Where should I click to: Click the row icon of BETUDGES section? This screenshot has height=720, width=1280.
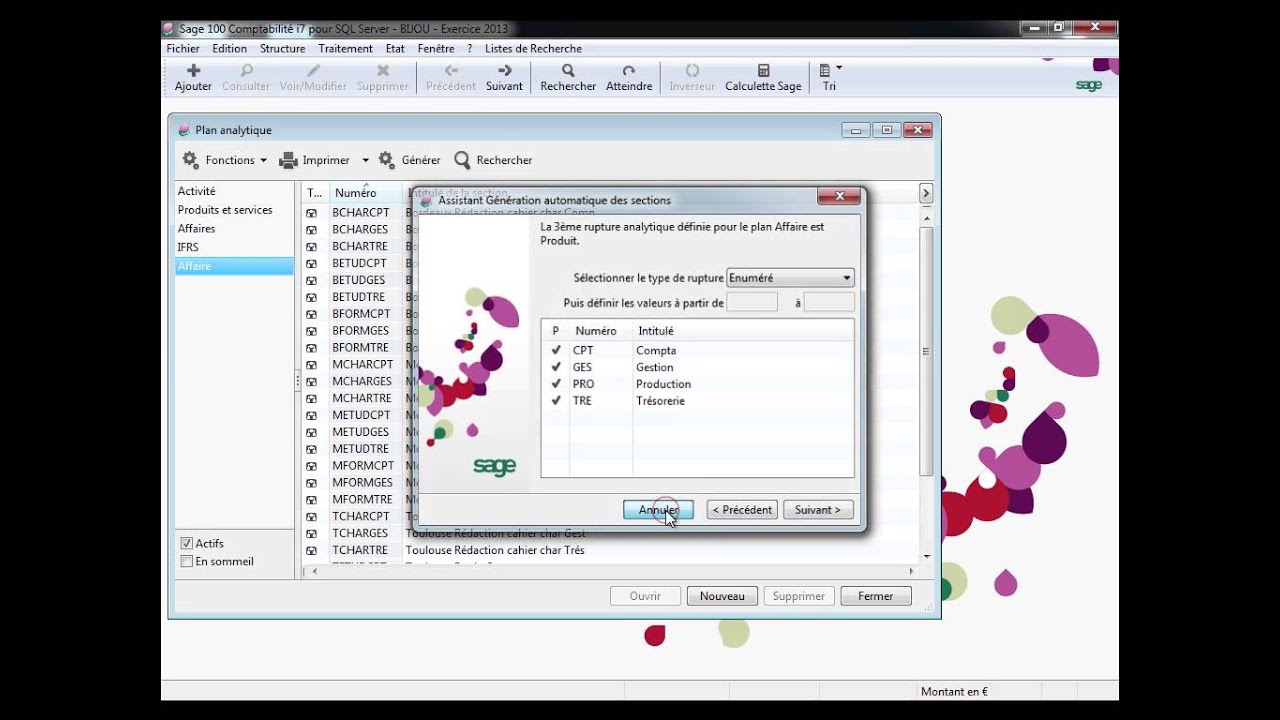311,280
